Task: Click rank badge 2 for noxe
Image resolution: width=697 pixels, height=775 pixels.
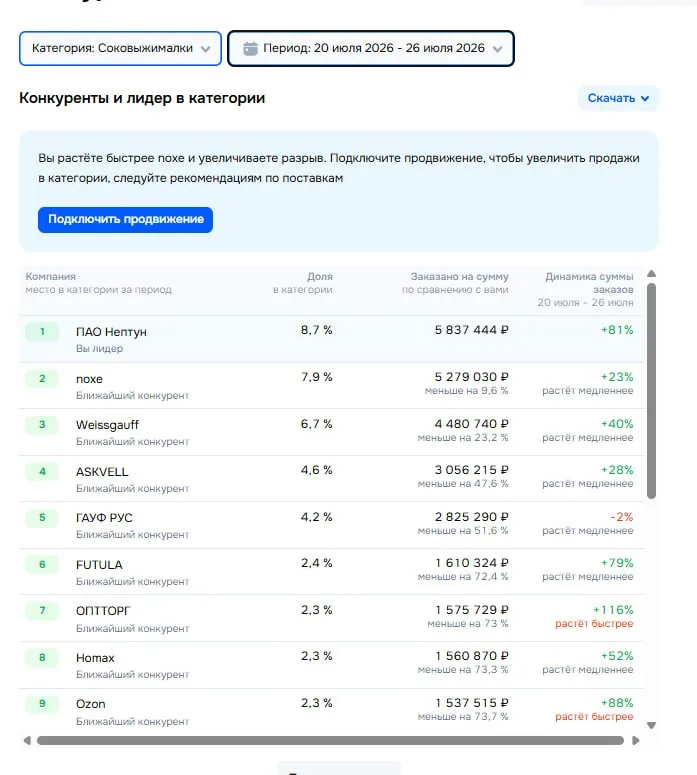Action: pyautogui.click(x=42, y=379)
